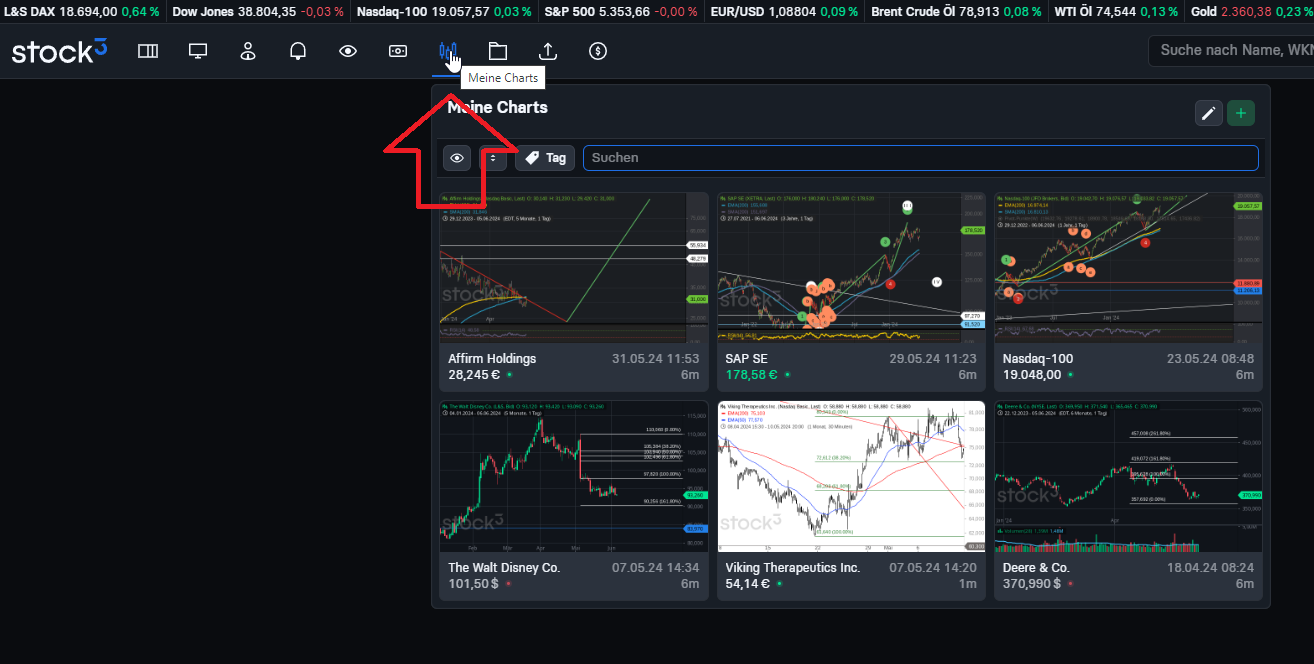Click the Tag filter button

[x=545, y=158]
